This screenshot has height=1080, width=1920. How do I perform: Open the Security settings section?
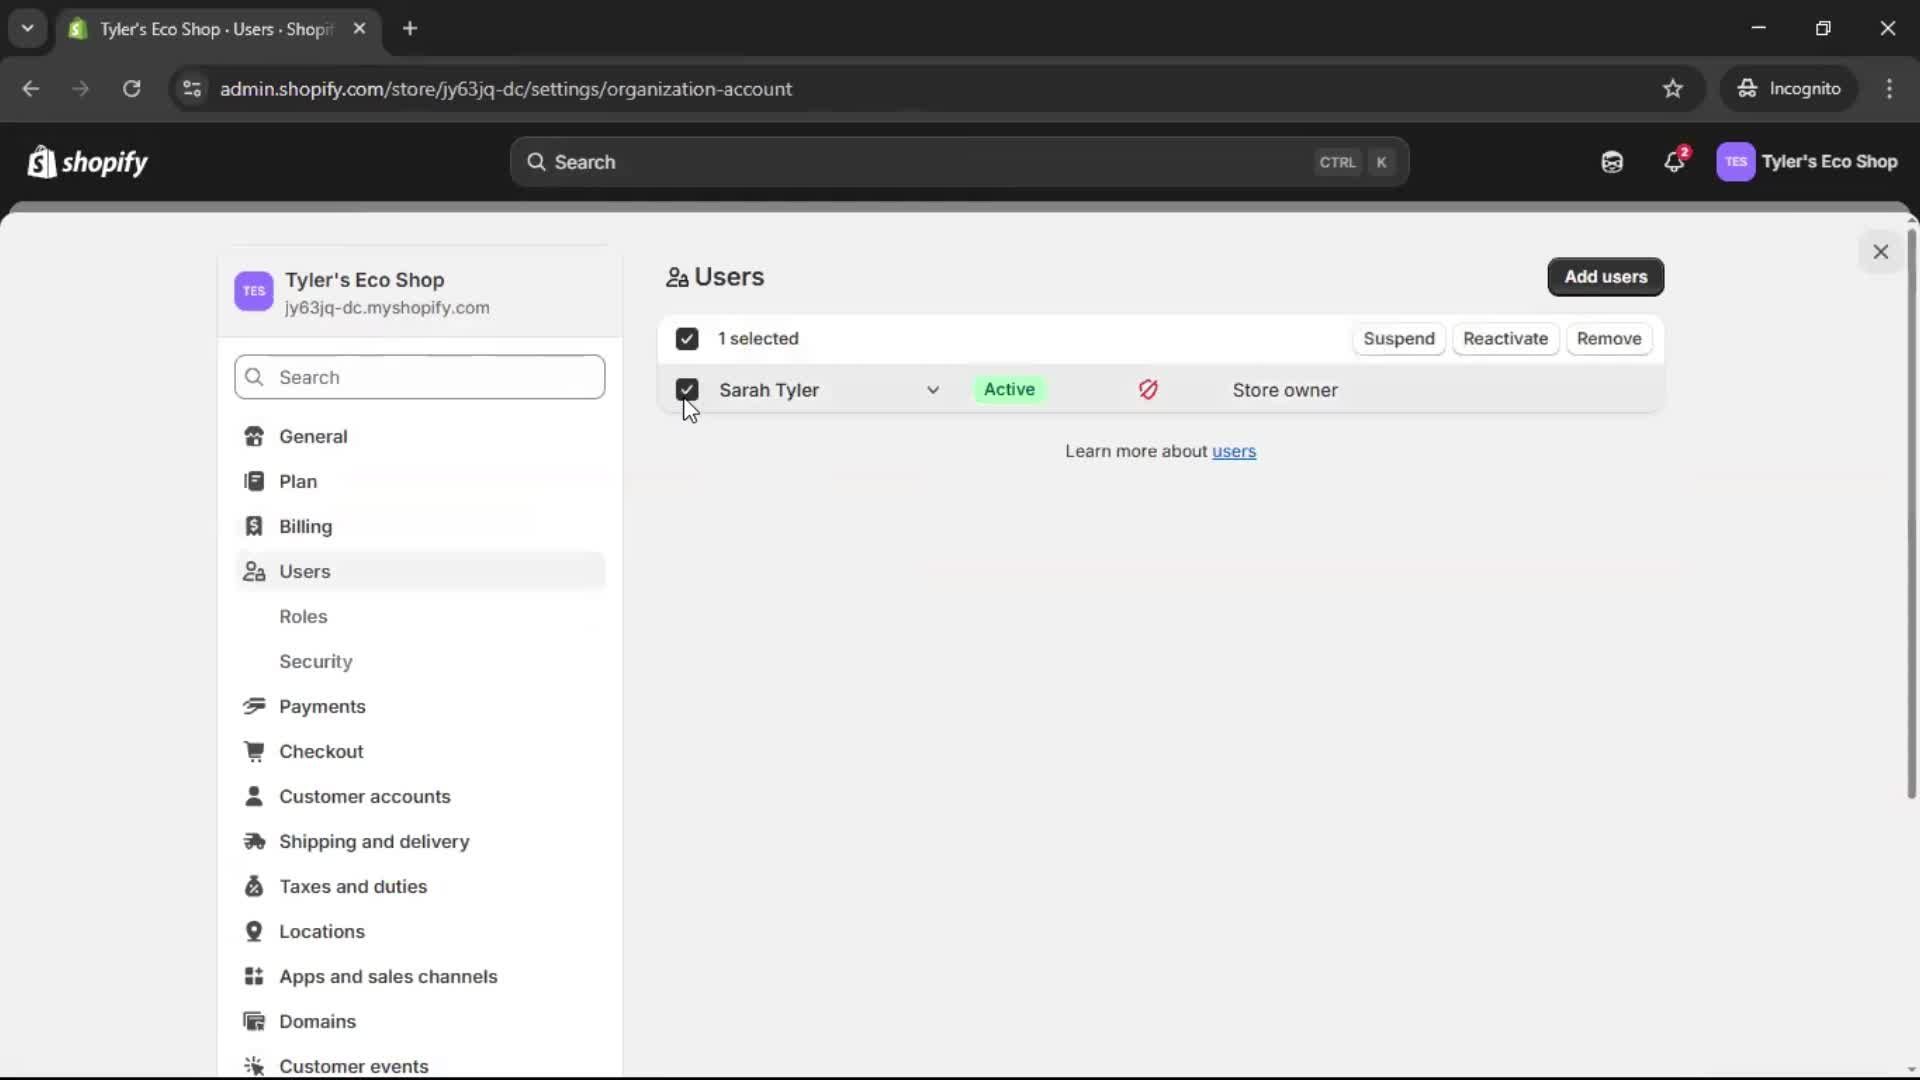pyautogui.click(x=315, y=662)
